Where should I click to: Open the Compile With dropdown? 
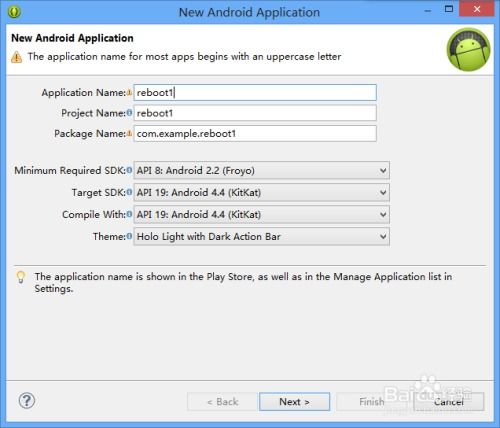[x=262, y=215]
